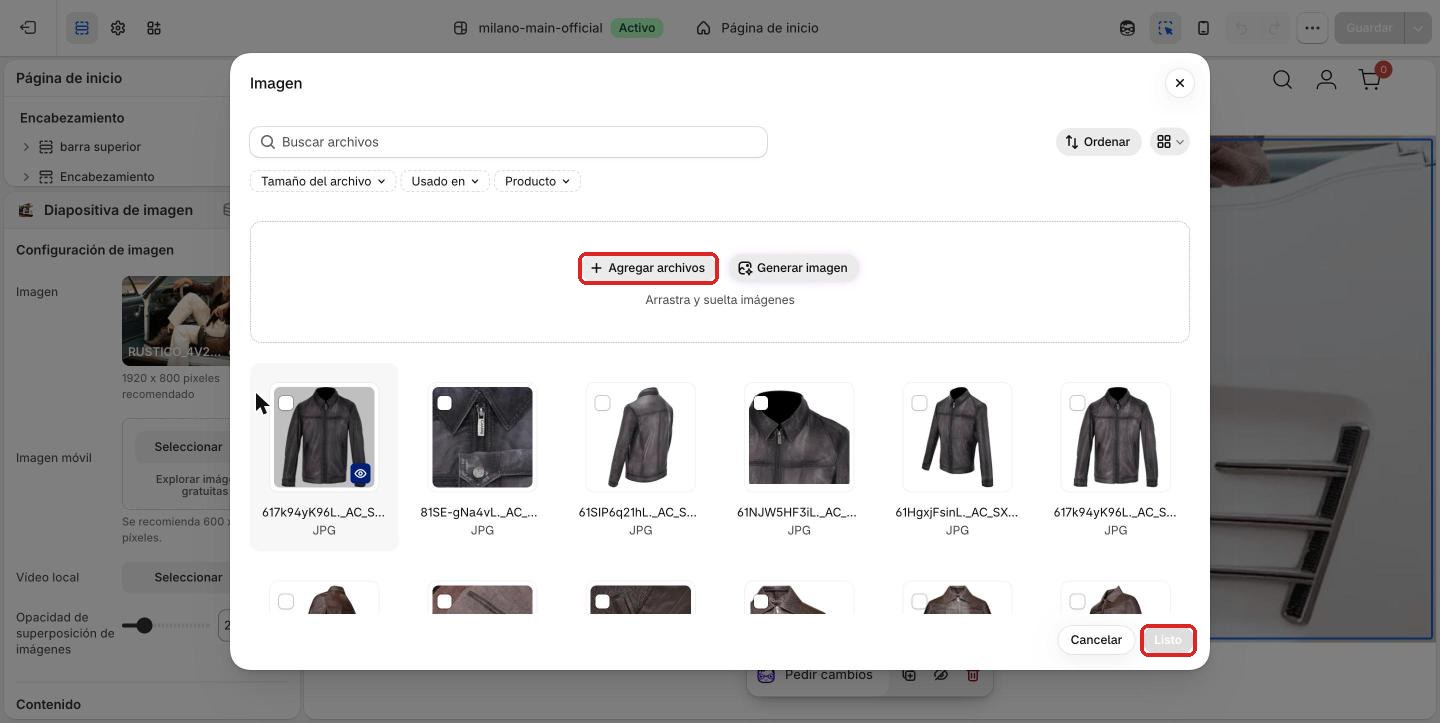This screenshot has height=723, width=1440.
Task: Open the grid view mode dropdown
Action: [x=1169, y=142]
